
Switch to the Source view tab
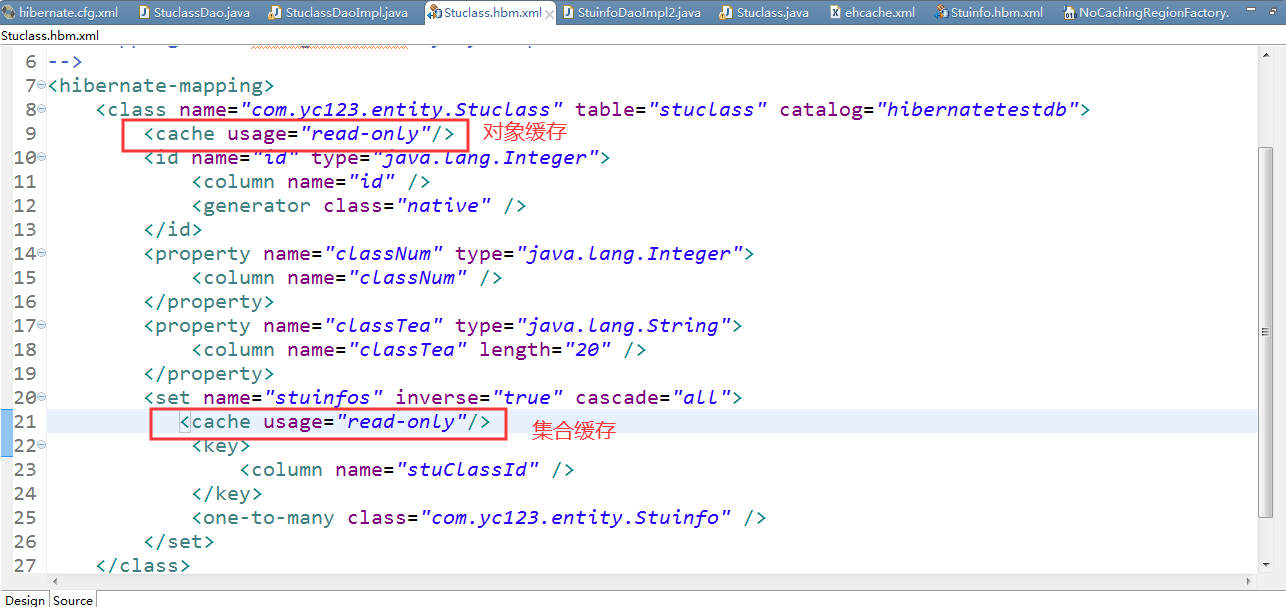[73, 599]
